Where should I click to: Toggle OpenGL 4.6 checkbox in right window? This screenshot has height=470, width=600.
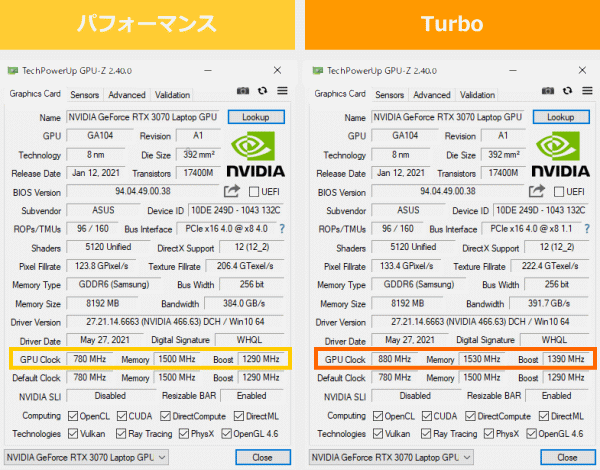(x=532, y=434)
